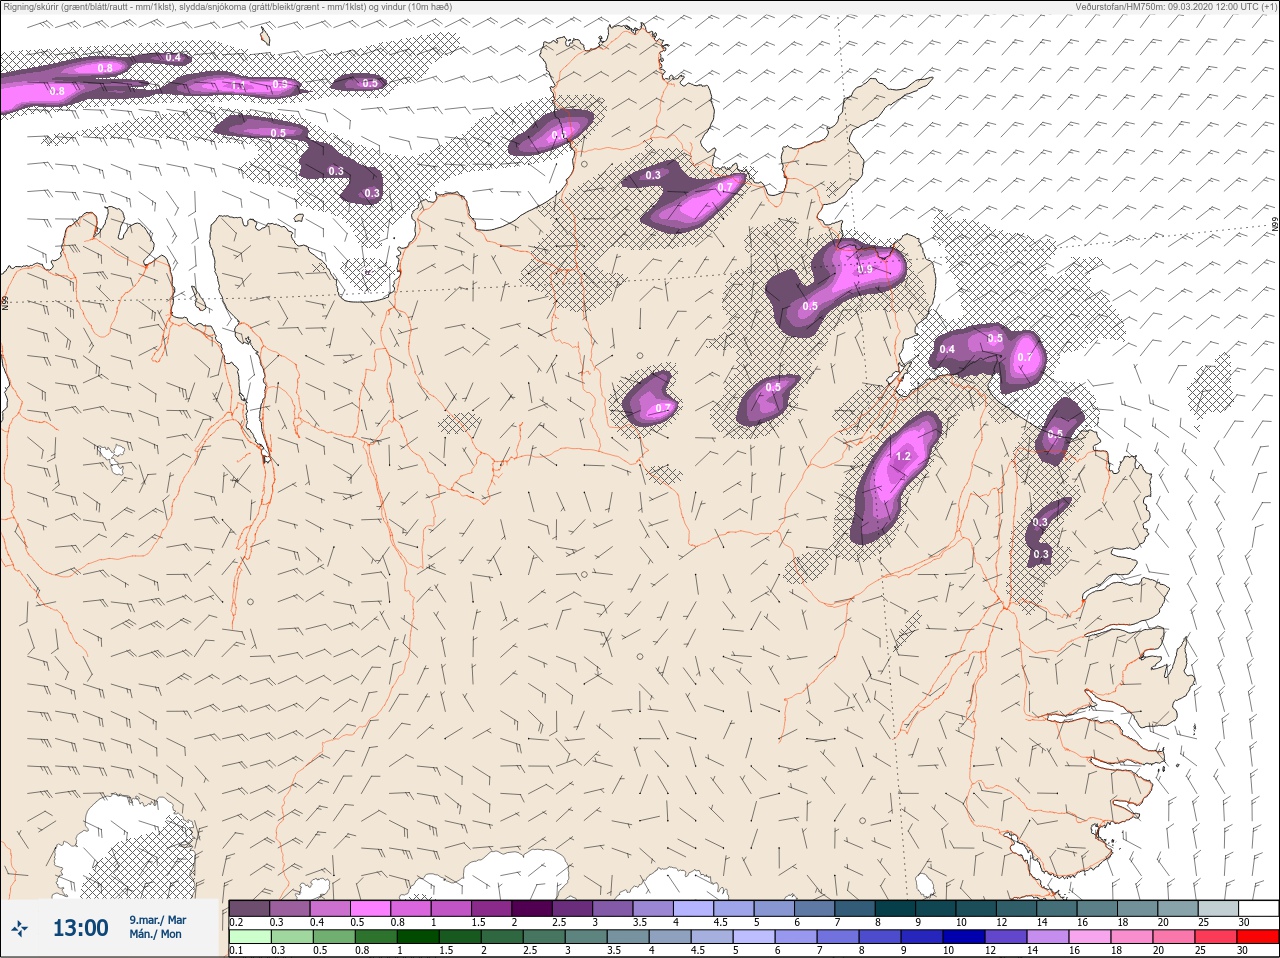Screen dimensions: 1280x958
Task: Click the Veðurstofan star logo beside 13:00
Action: [x=20, y=928]
